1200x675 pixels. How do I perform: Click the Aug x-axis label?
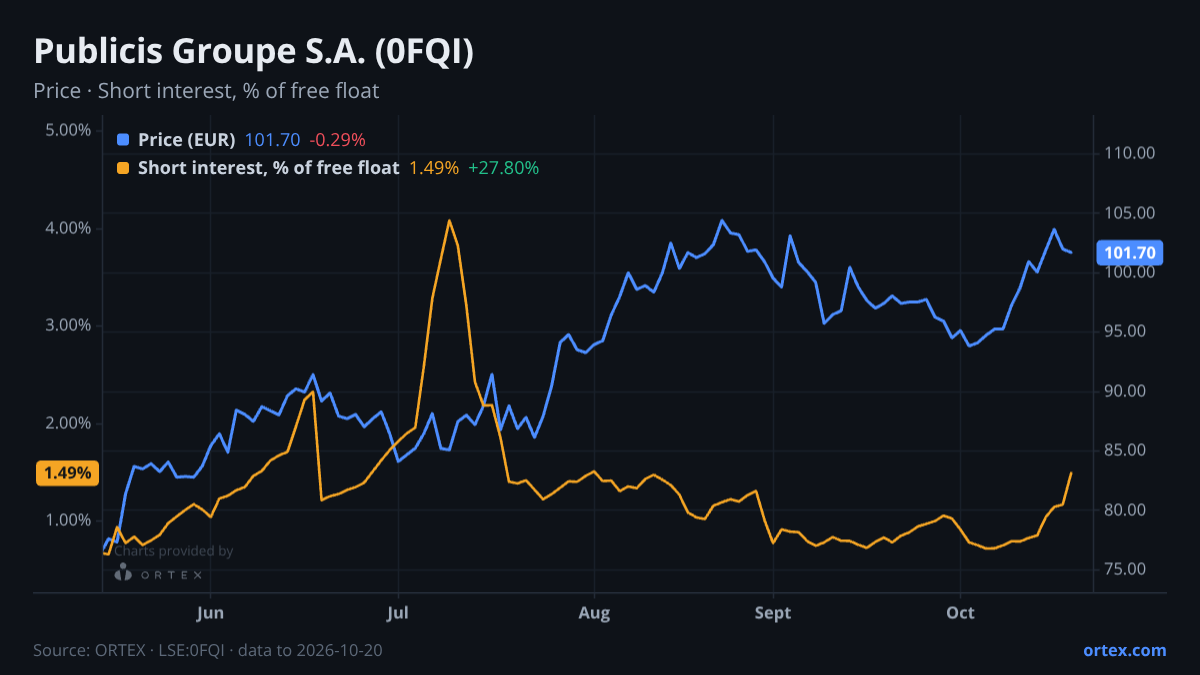(x=594, y=612)
